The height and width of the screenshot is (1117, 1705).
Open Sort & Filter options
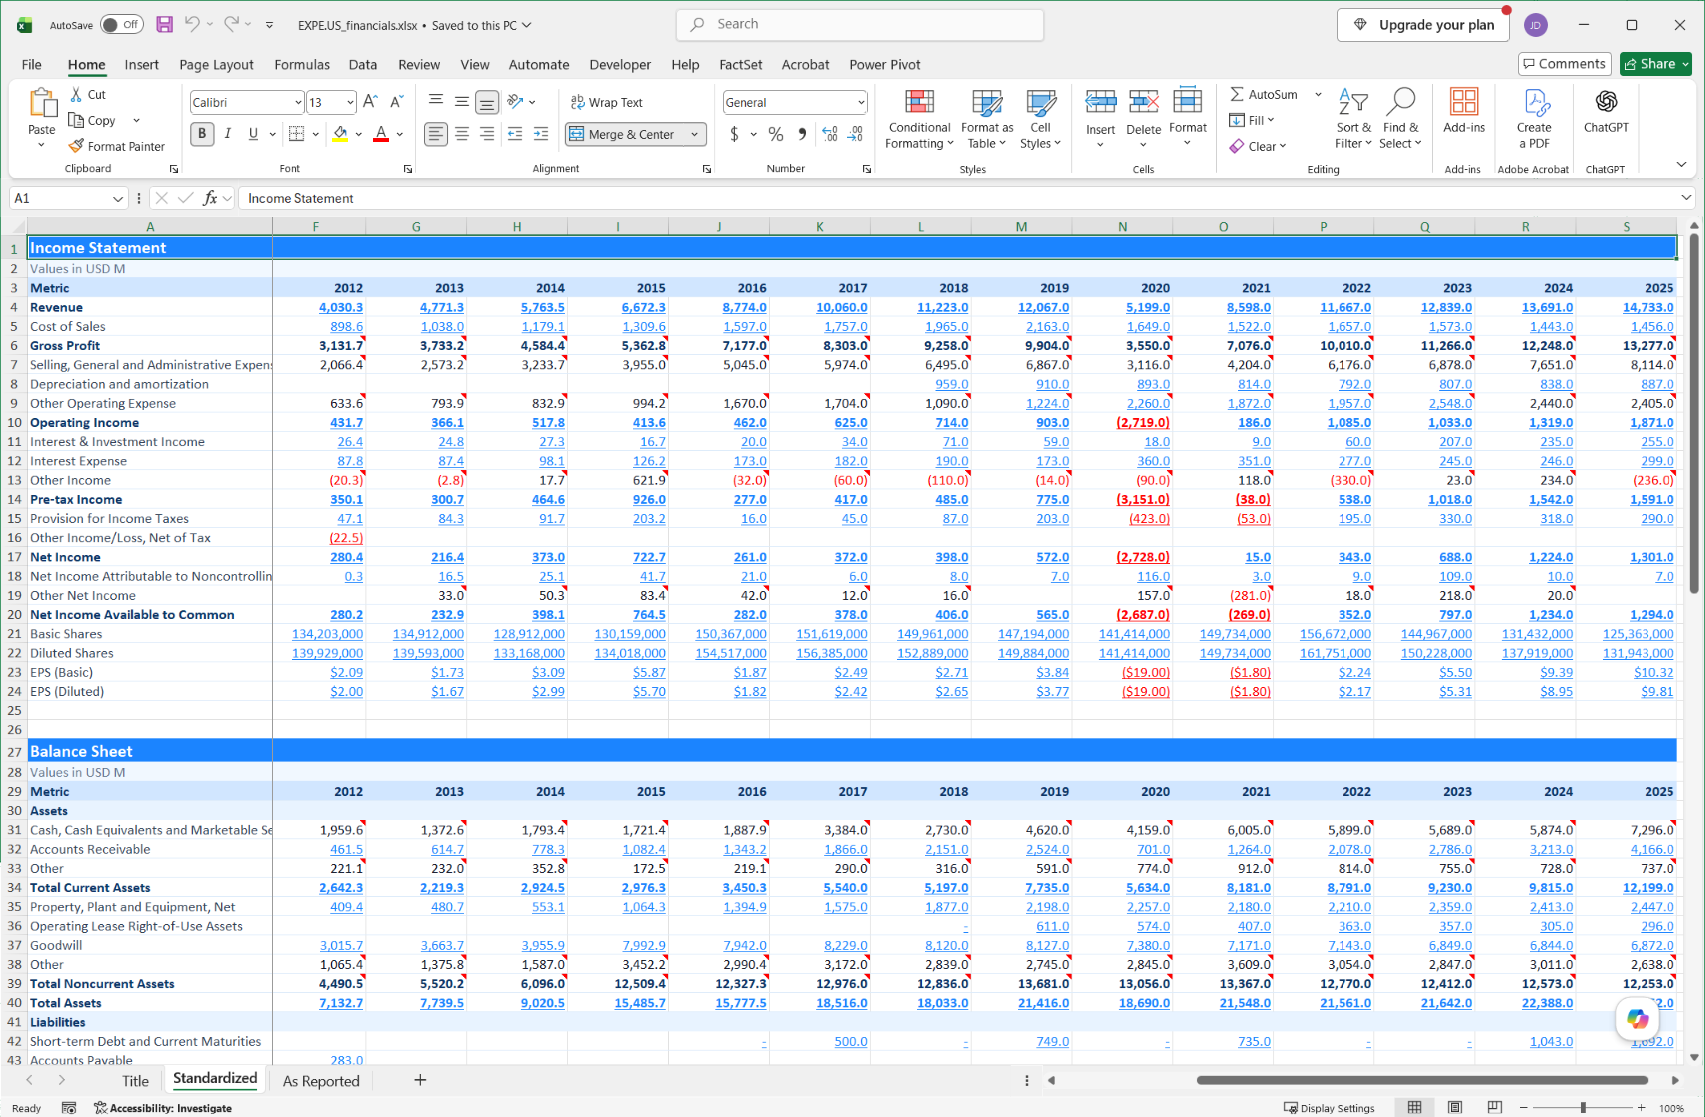pos(1353,119)
